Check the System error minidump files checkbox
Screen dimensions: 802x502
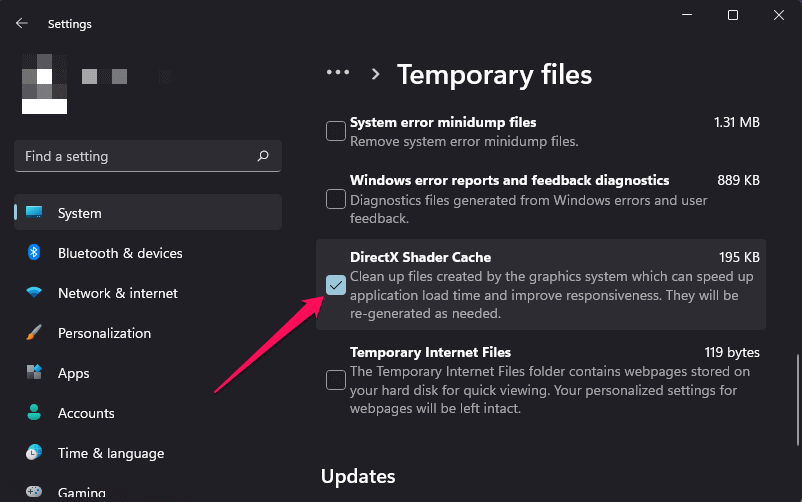click(x=336, y=131)
